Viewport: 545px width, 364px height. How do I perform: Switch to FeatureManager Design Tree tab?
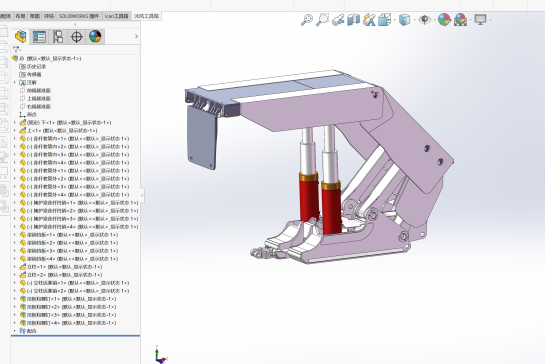click(21, 37)
